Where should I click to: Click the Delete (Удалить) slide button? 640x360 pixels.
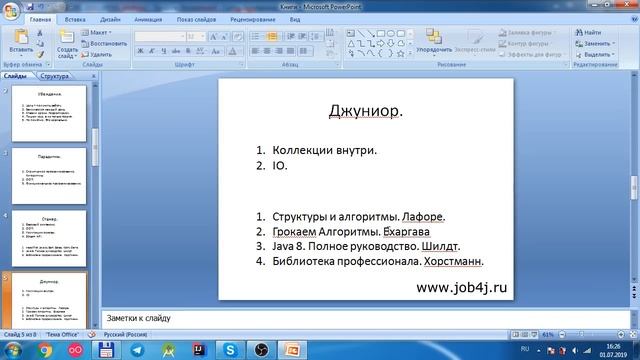click(x=96, y=54)
